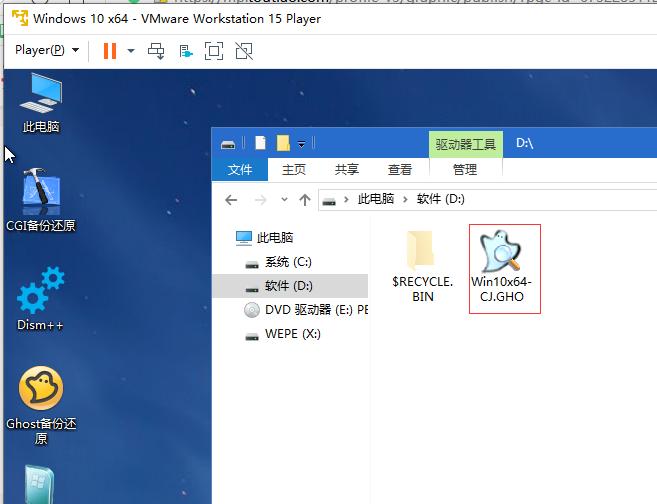Select WEPE (X:) in the navigation tree
Screen dimensions: 657x504
[283, 334]
